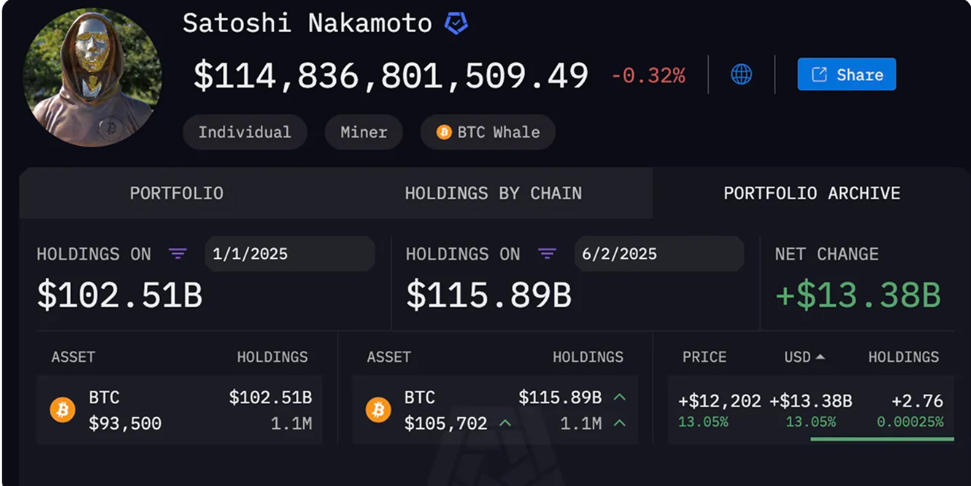Image resolution: width=971 pixels, height=486 pixels.
Task: Click the Bitcoin icon in the 1/1/2025 holdings row
Action: coord(63,410)
